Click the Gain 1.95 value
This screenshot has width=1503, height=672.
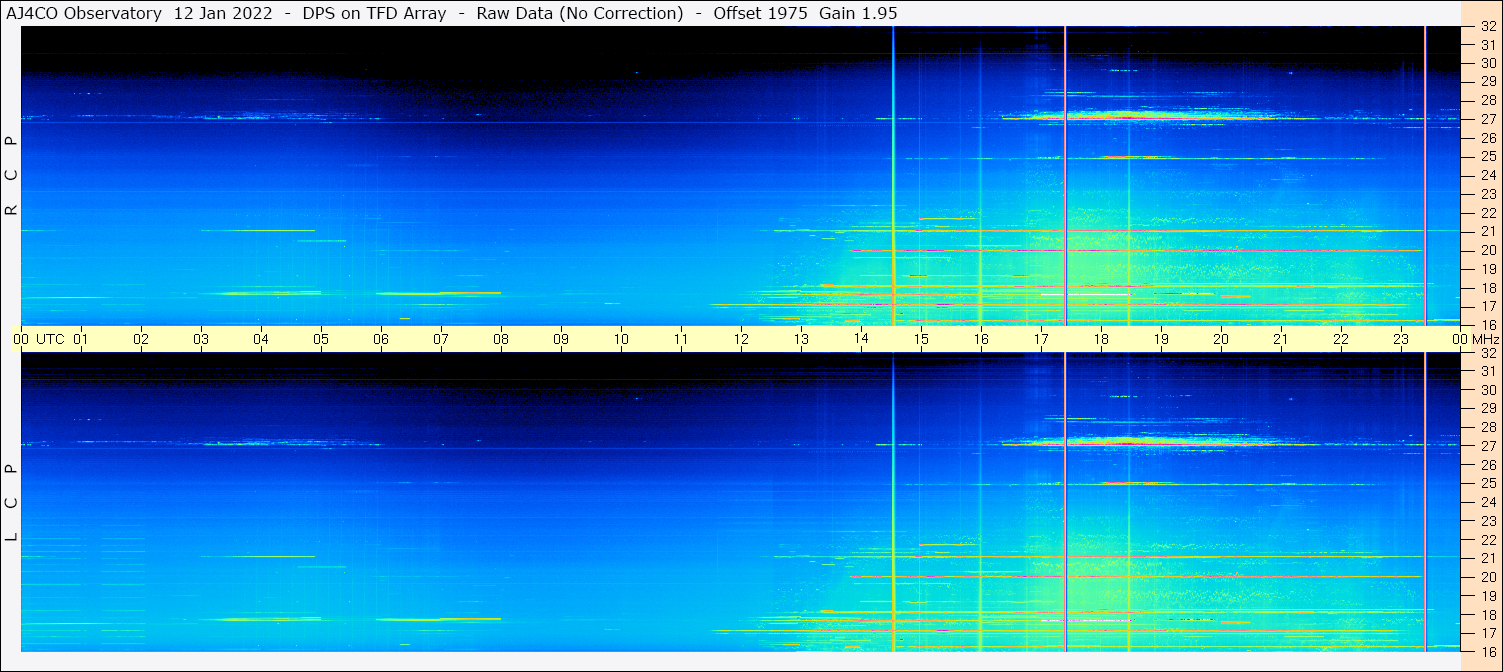click(858, 13)
